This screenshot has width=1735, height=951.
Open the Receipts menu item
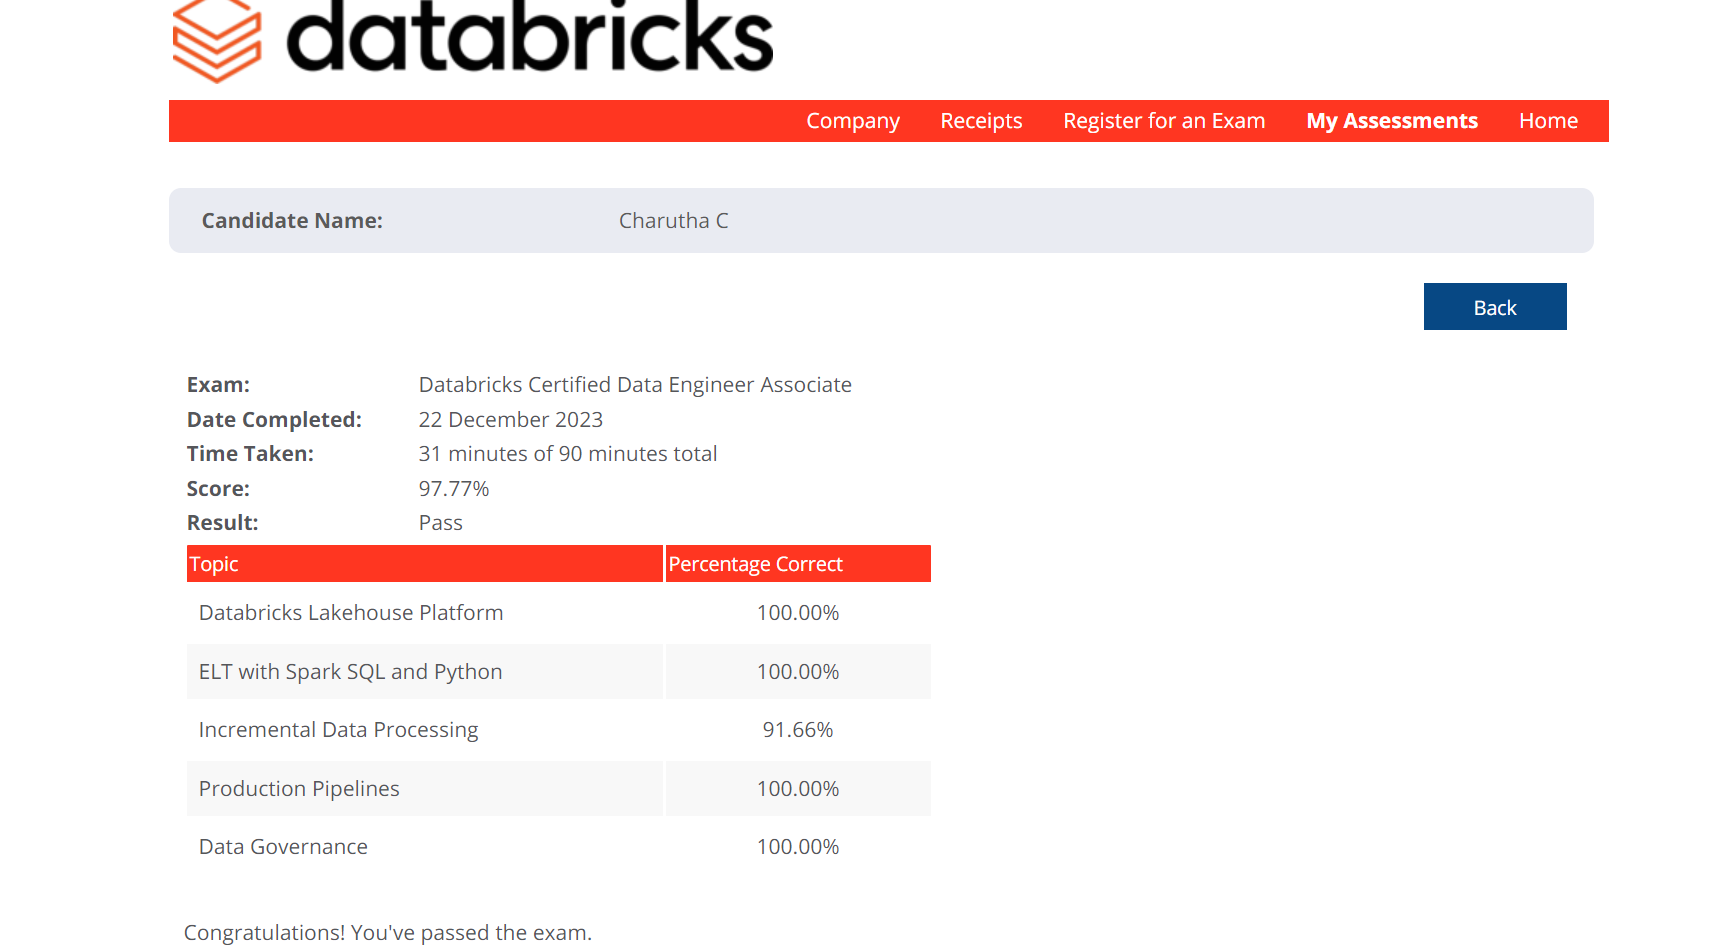tap(981, 121)
